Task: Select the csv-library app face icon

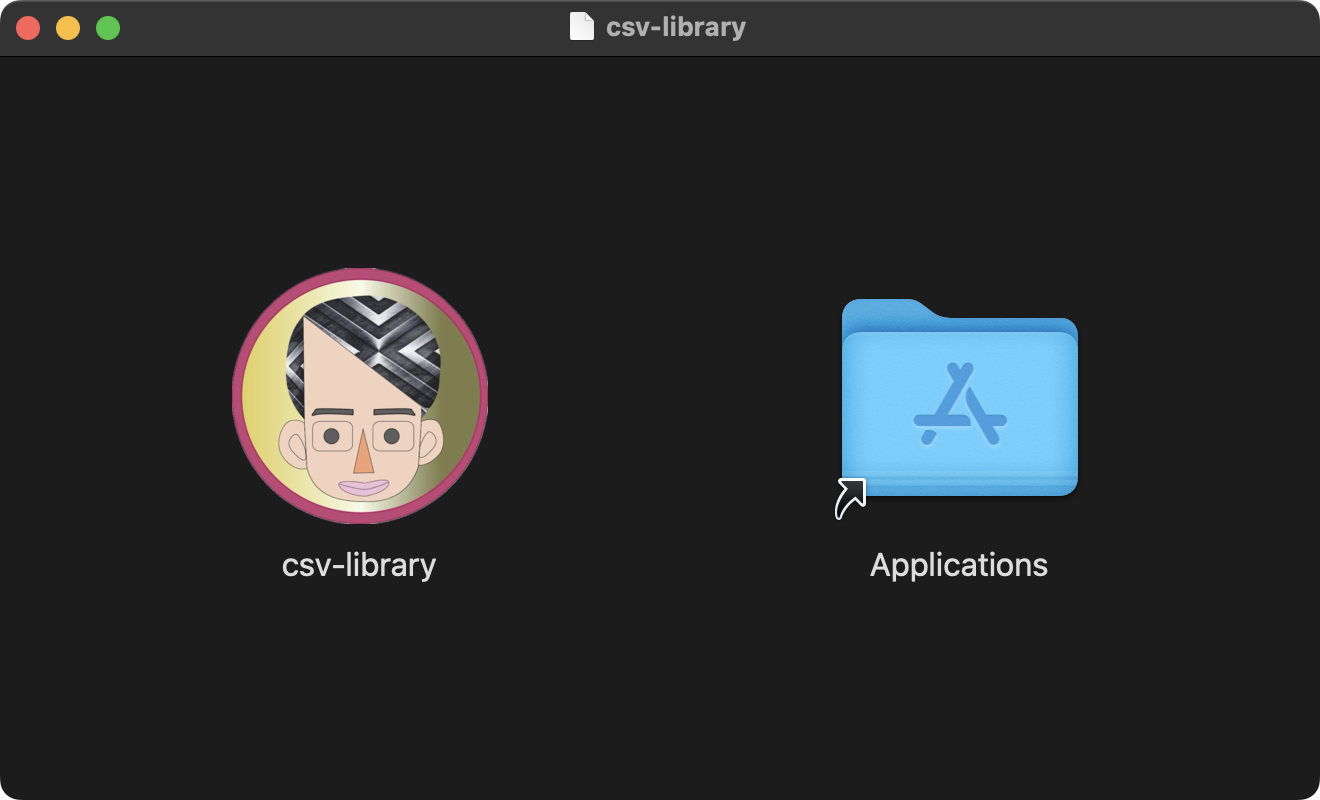Action: point(360,396)
